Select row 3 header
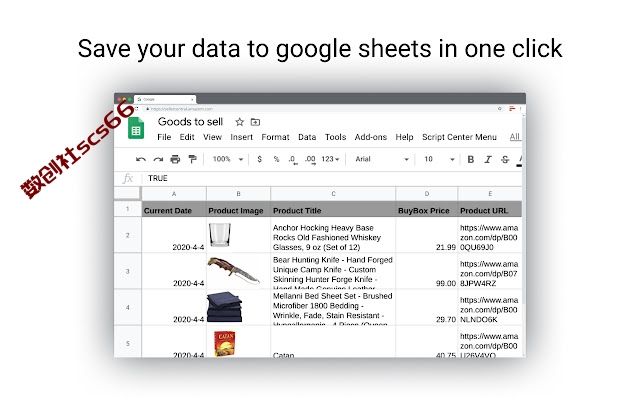The image size is (640, 400). tap(128, 271)
